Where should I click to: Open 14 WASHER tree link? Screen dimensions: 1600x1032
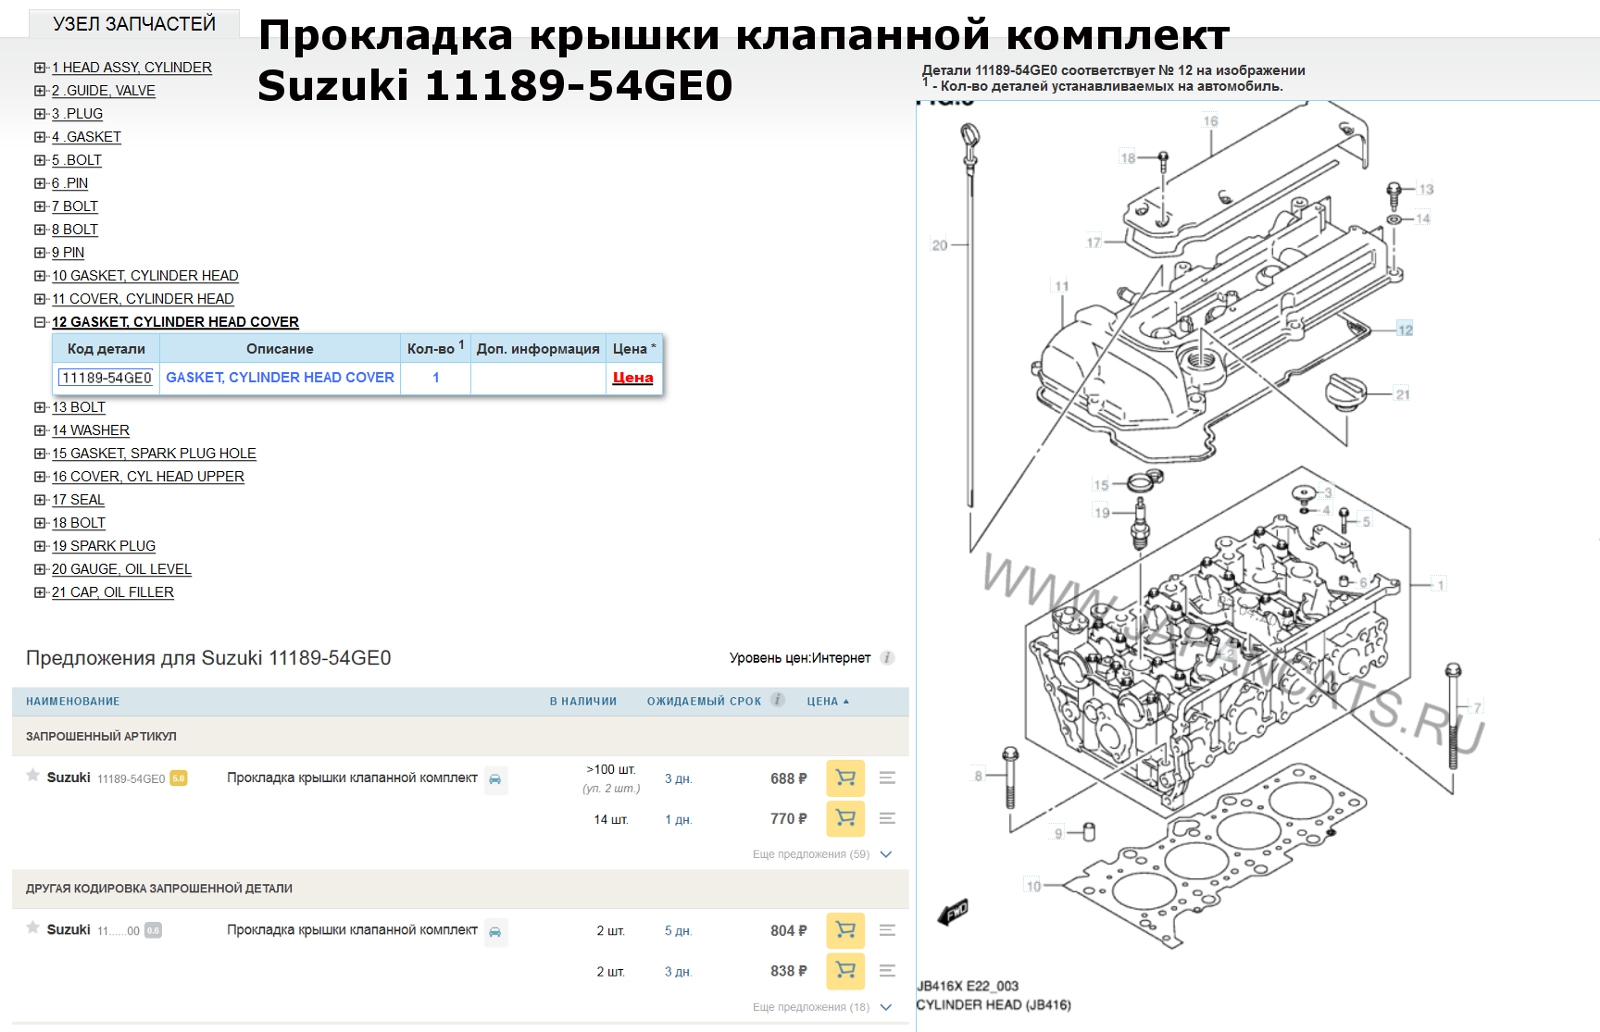tap(91, 430)
